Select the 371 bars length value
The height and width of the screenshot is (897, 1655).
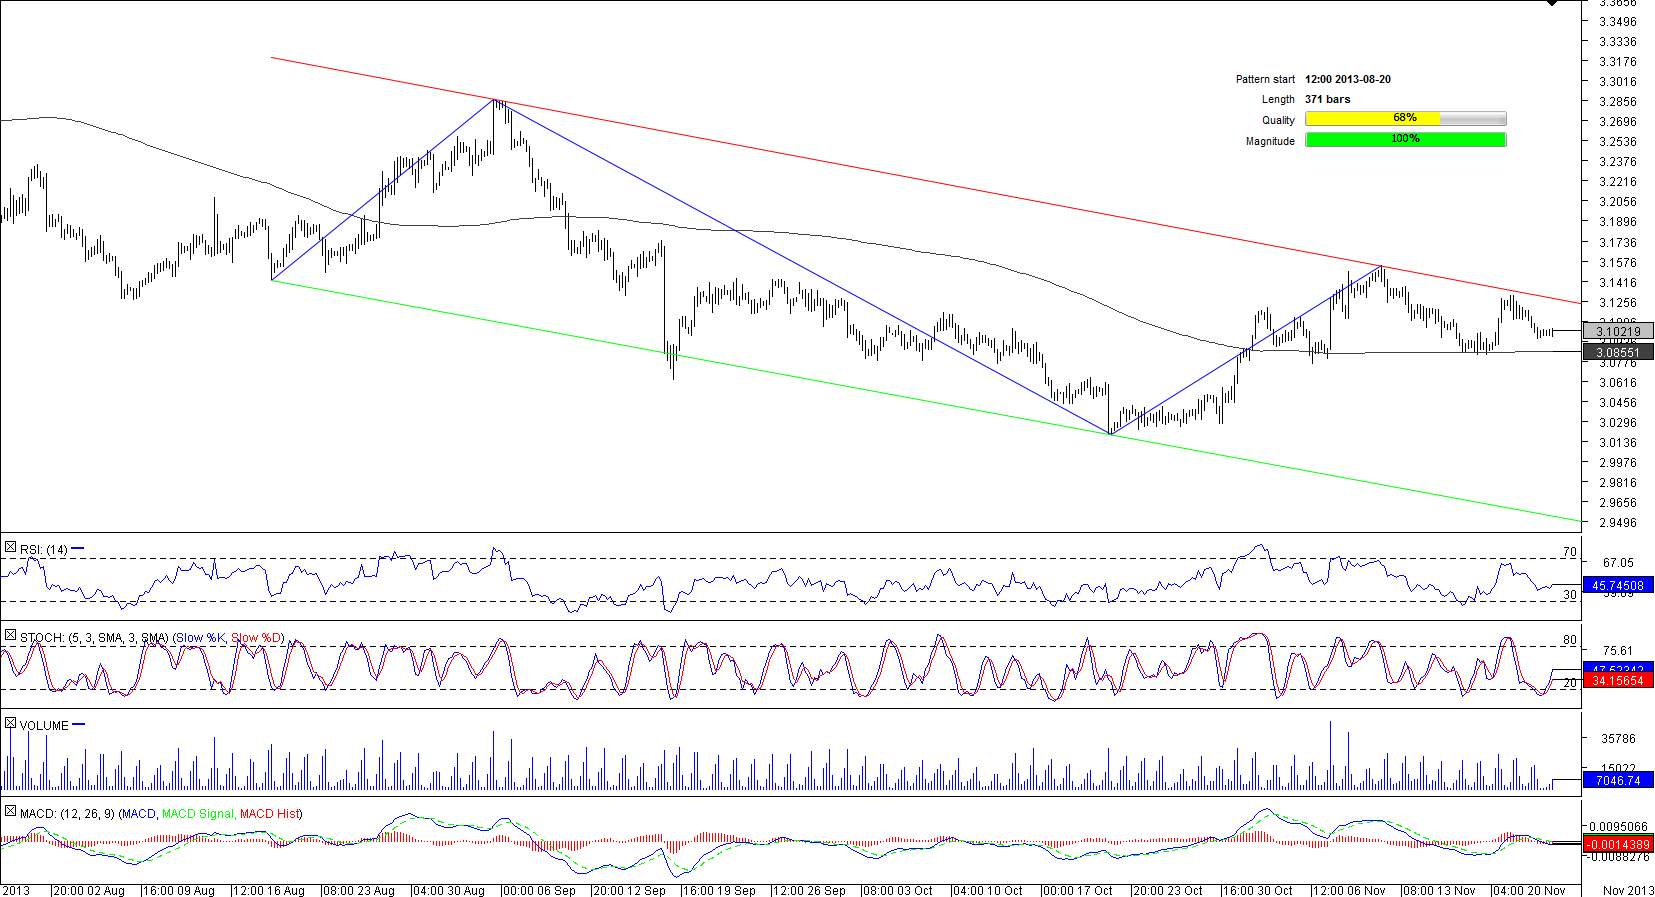coord(1328,99)
